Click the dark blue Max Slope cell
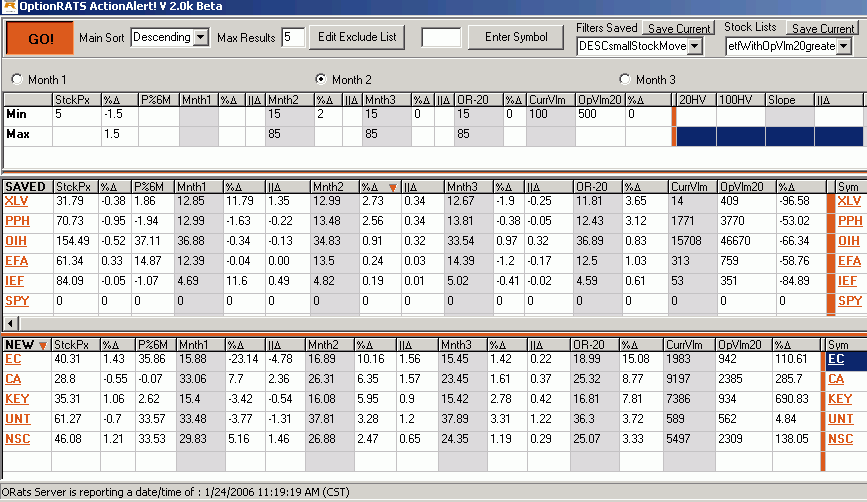This screenshot has width=867, height=502. tap(790, 137)
